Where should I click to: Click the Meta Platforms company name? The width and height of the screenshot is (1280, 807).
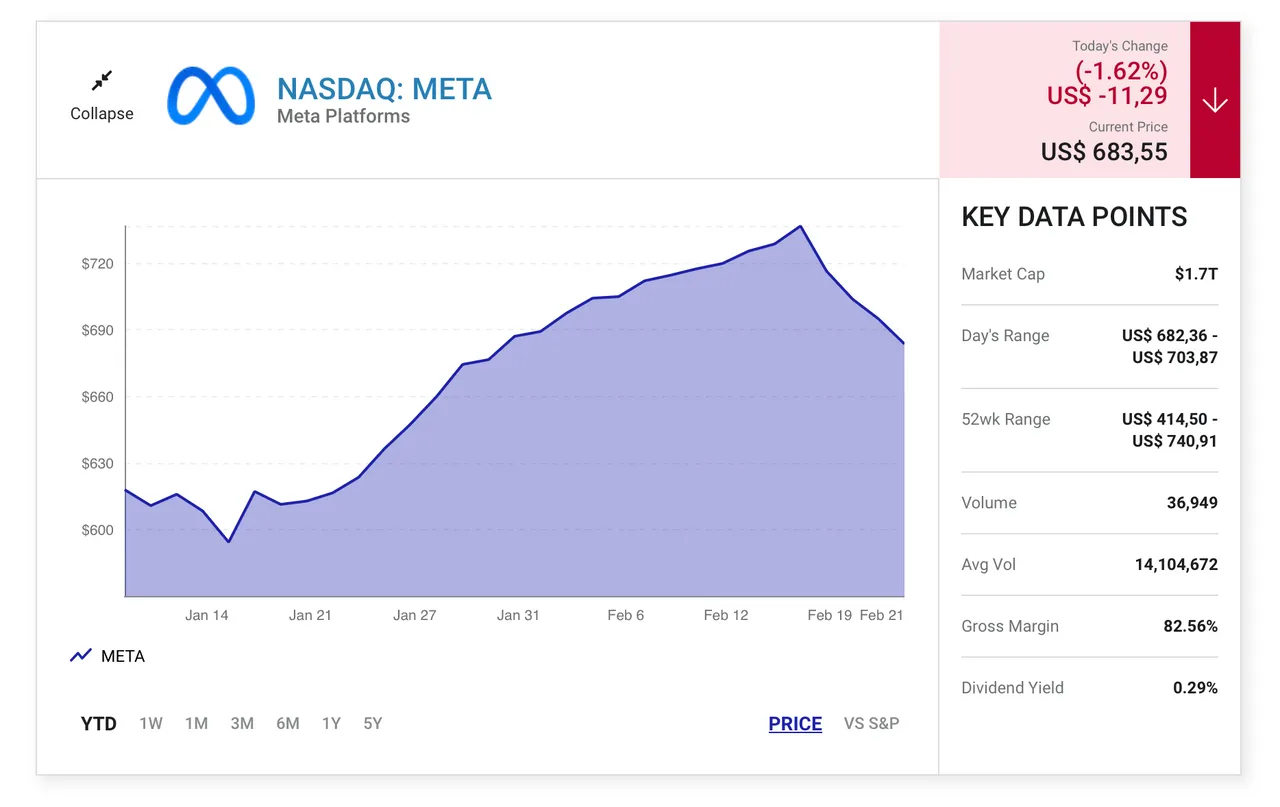(x=343, y=116)
